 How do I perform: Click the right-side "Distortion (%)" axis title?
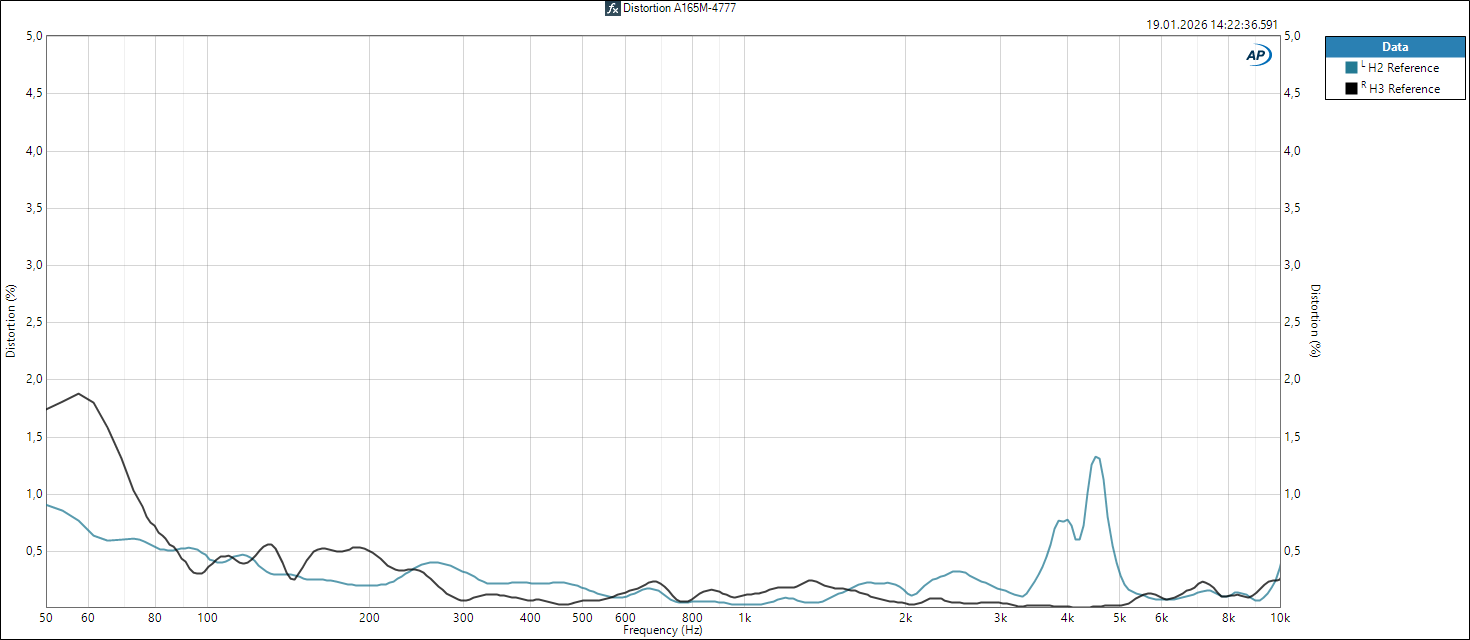pos(1316,321)
